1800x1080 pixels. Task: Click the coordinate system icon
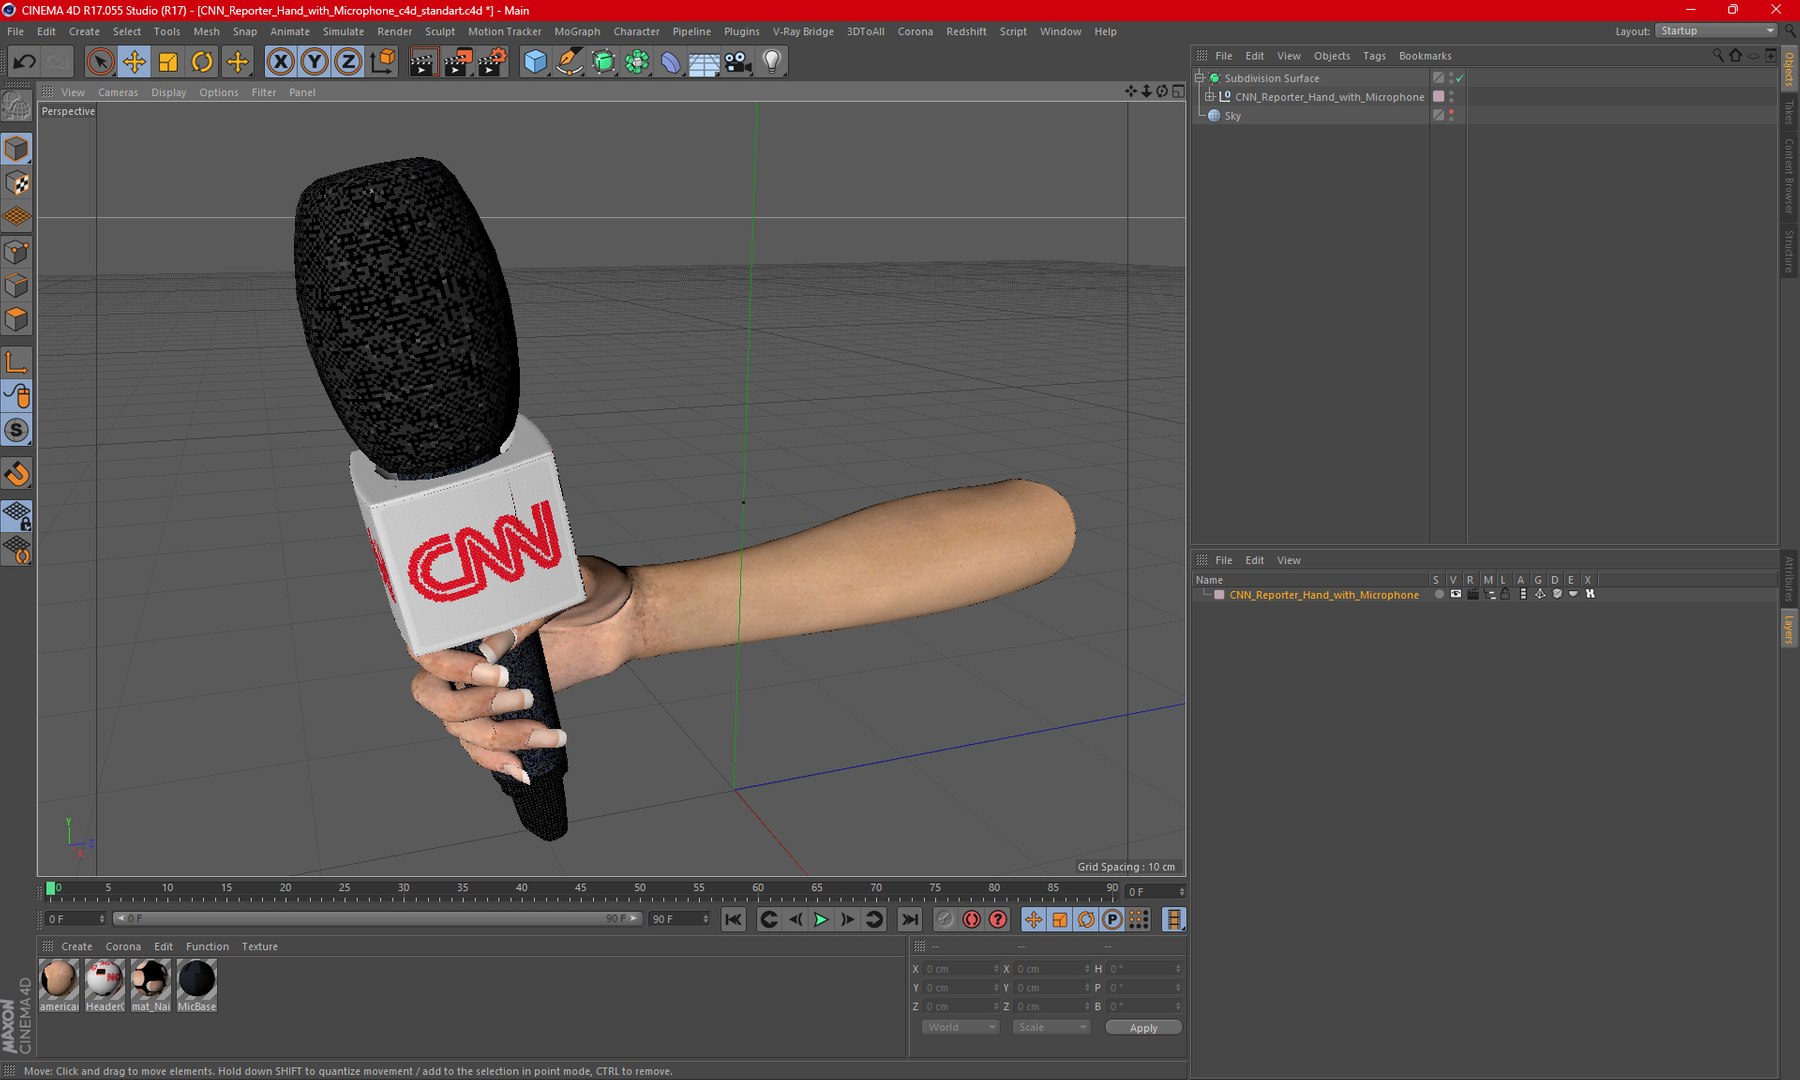tap(382, 62)
